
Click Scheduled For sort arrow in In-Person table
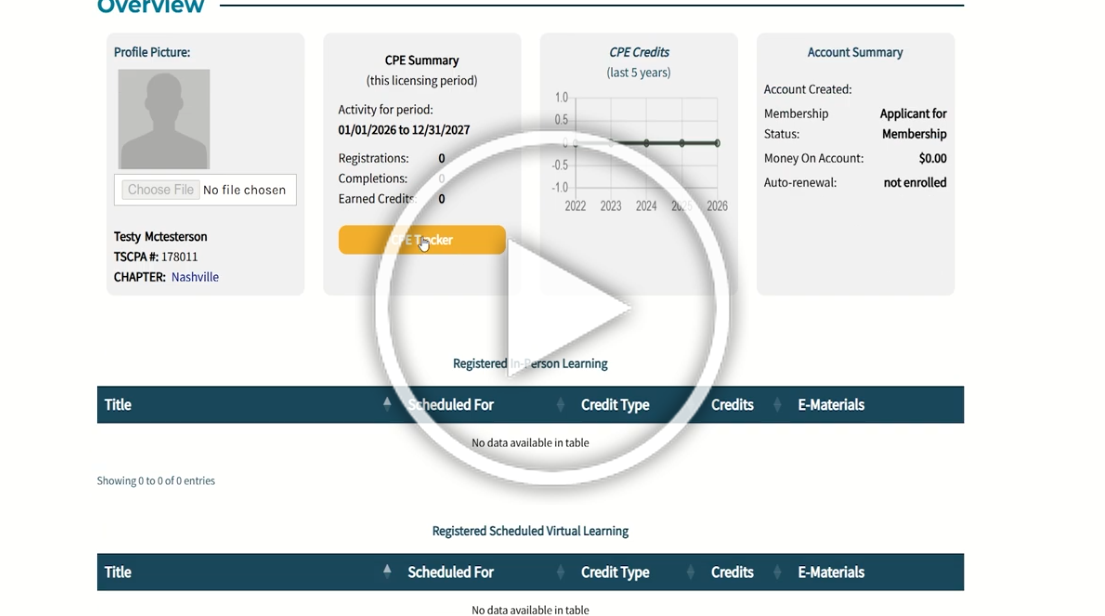click(x=560, y=405)
